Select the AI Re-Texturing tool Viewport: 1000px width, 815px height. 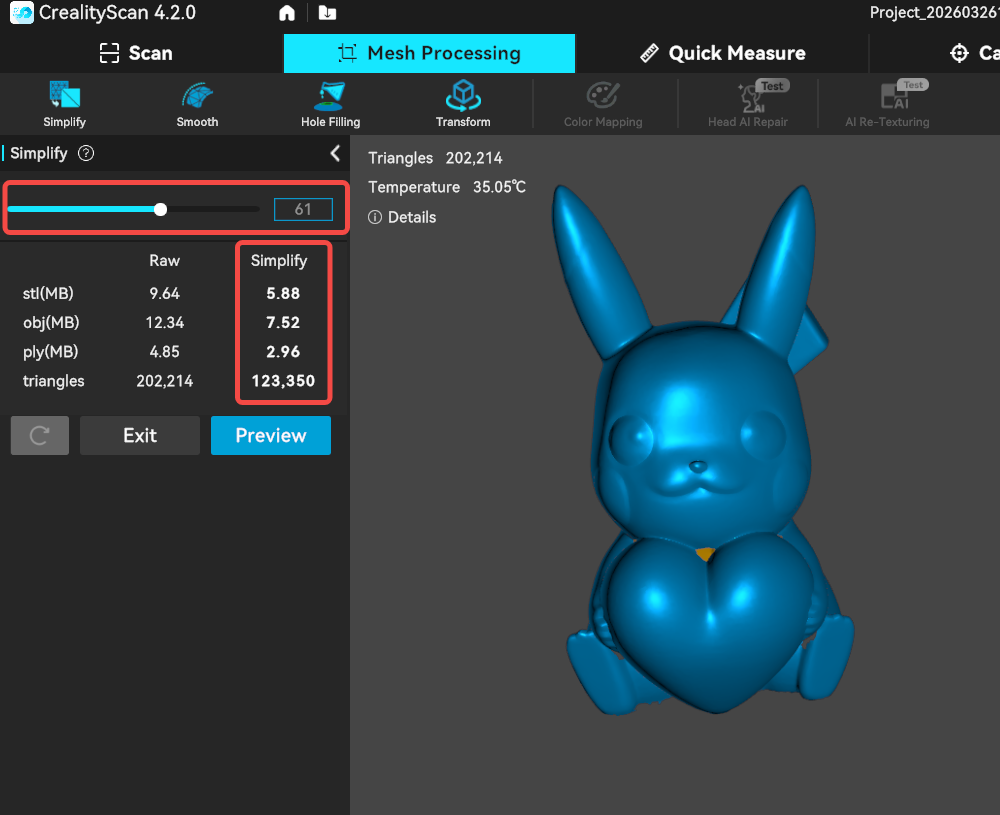[887, 98]
